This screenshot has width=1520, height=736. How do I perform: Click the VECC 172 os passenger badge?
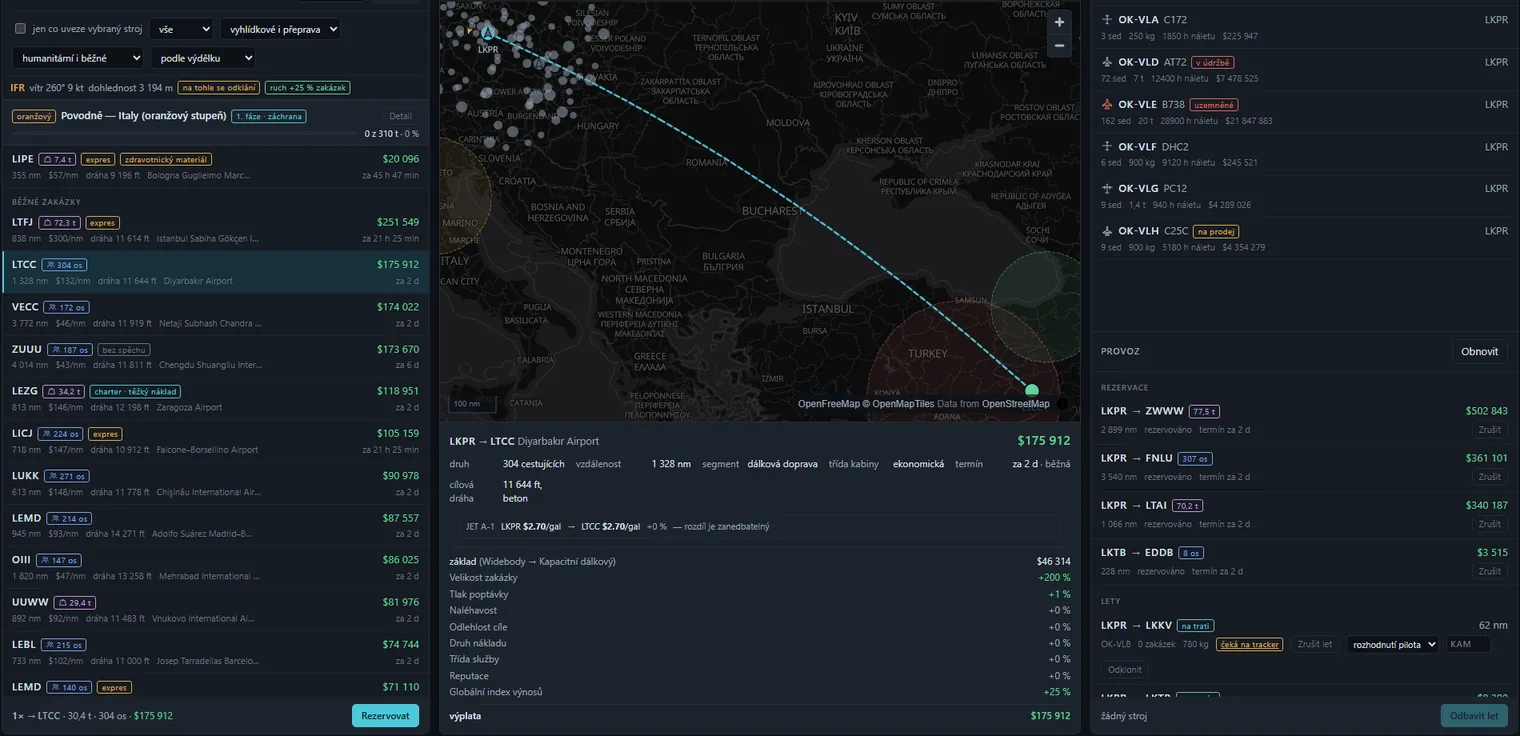pos(67,307)
